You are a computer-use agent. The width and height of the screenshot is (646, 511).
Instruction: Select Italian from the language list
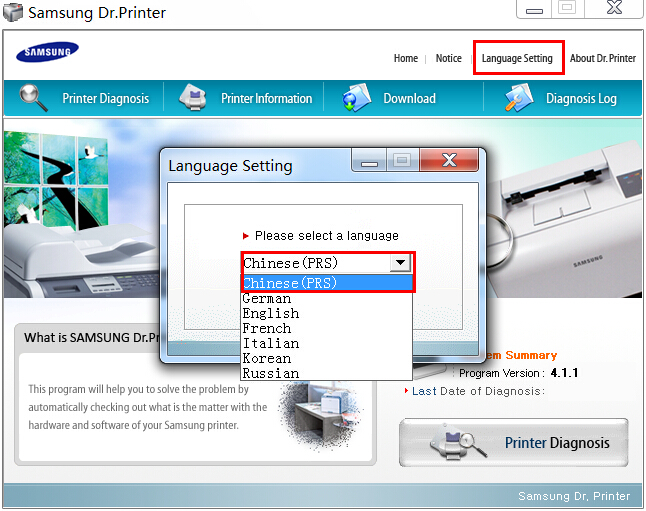point(327,343)
